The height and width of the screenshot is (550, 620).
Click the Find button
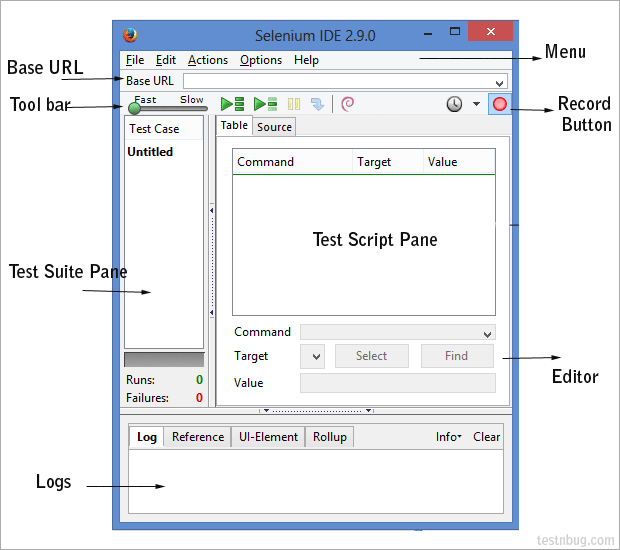click(x=457, y=356)
